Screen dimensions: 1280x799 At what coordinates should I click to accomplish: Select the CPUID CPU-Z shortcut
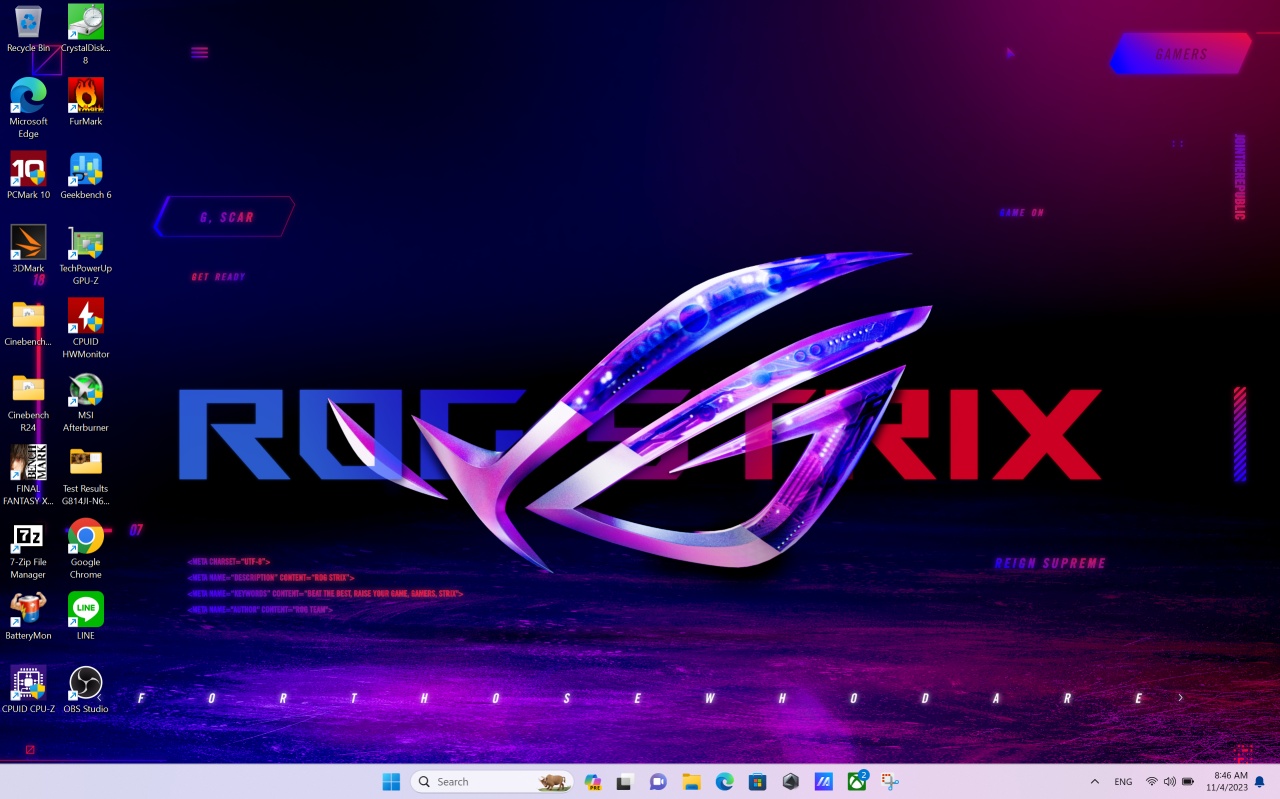coord(28,690)
